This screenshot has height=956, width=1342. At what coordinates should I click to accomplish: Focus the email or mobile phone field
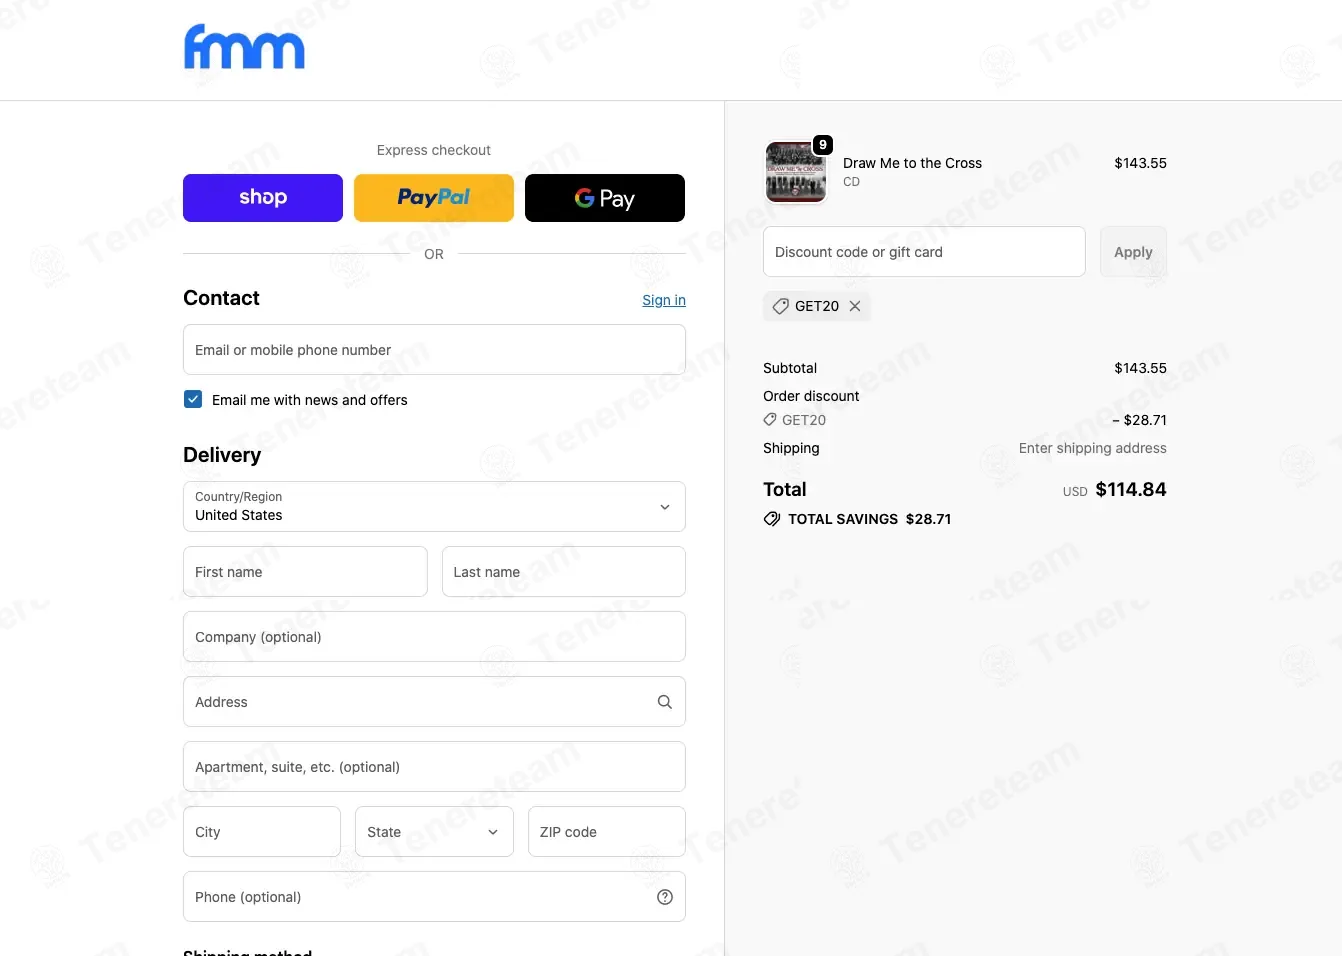coord(434,350)
